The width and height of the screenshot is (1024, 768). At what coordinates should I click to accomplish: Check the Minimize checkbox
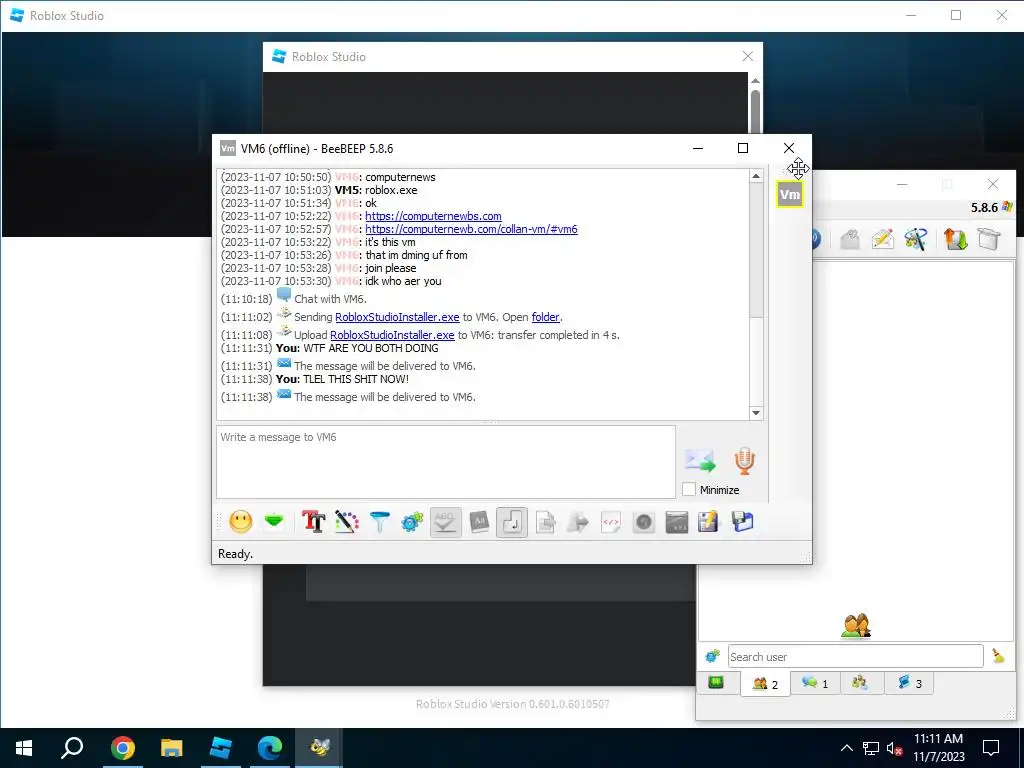[688, 489]
